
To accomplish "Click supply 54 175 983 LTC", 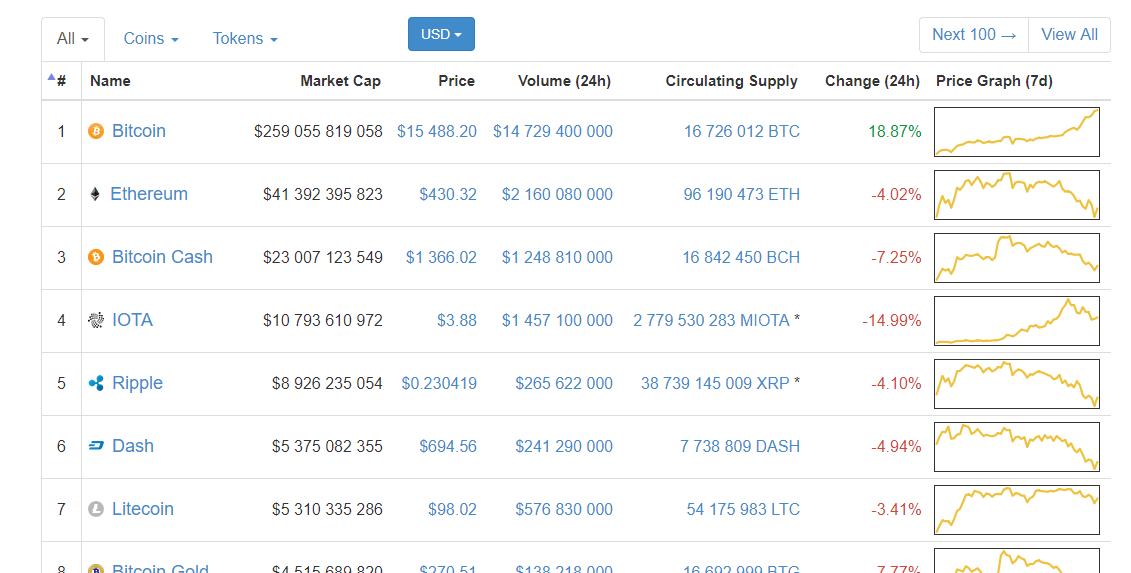I will coord(743,509).
